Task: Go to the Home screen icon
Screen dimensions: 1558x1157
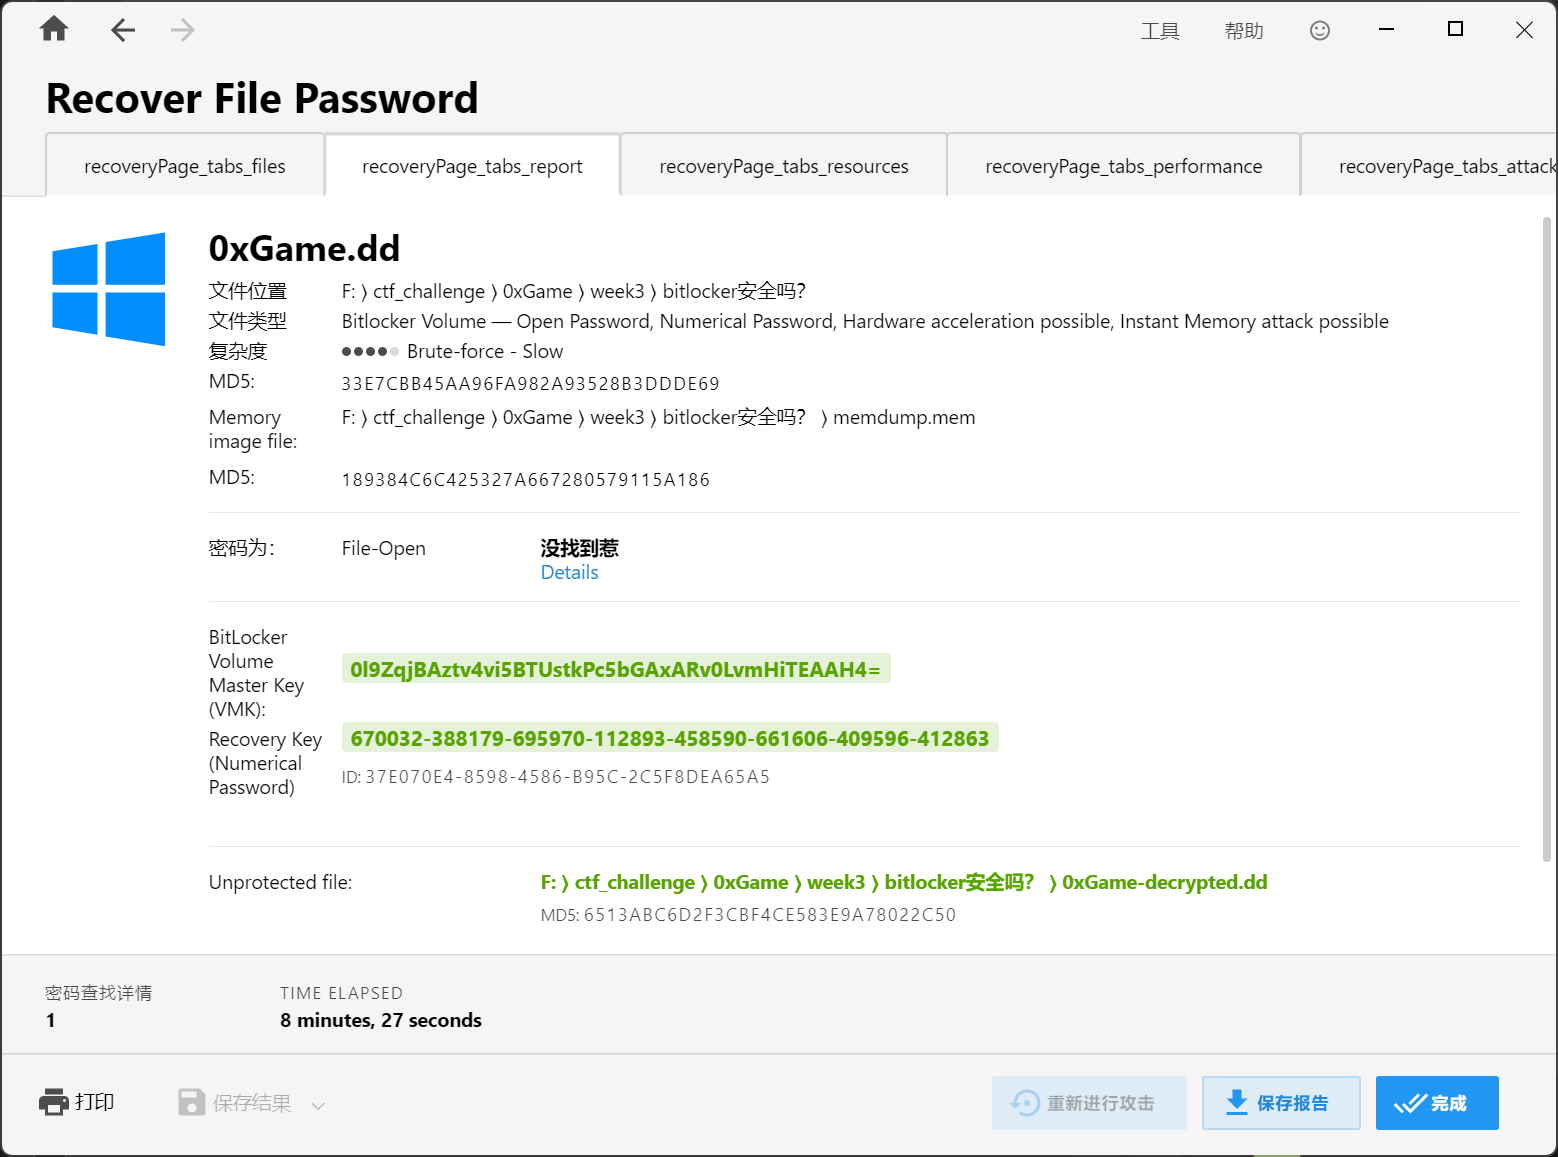Action: coord(54,30)
